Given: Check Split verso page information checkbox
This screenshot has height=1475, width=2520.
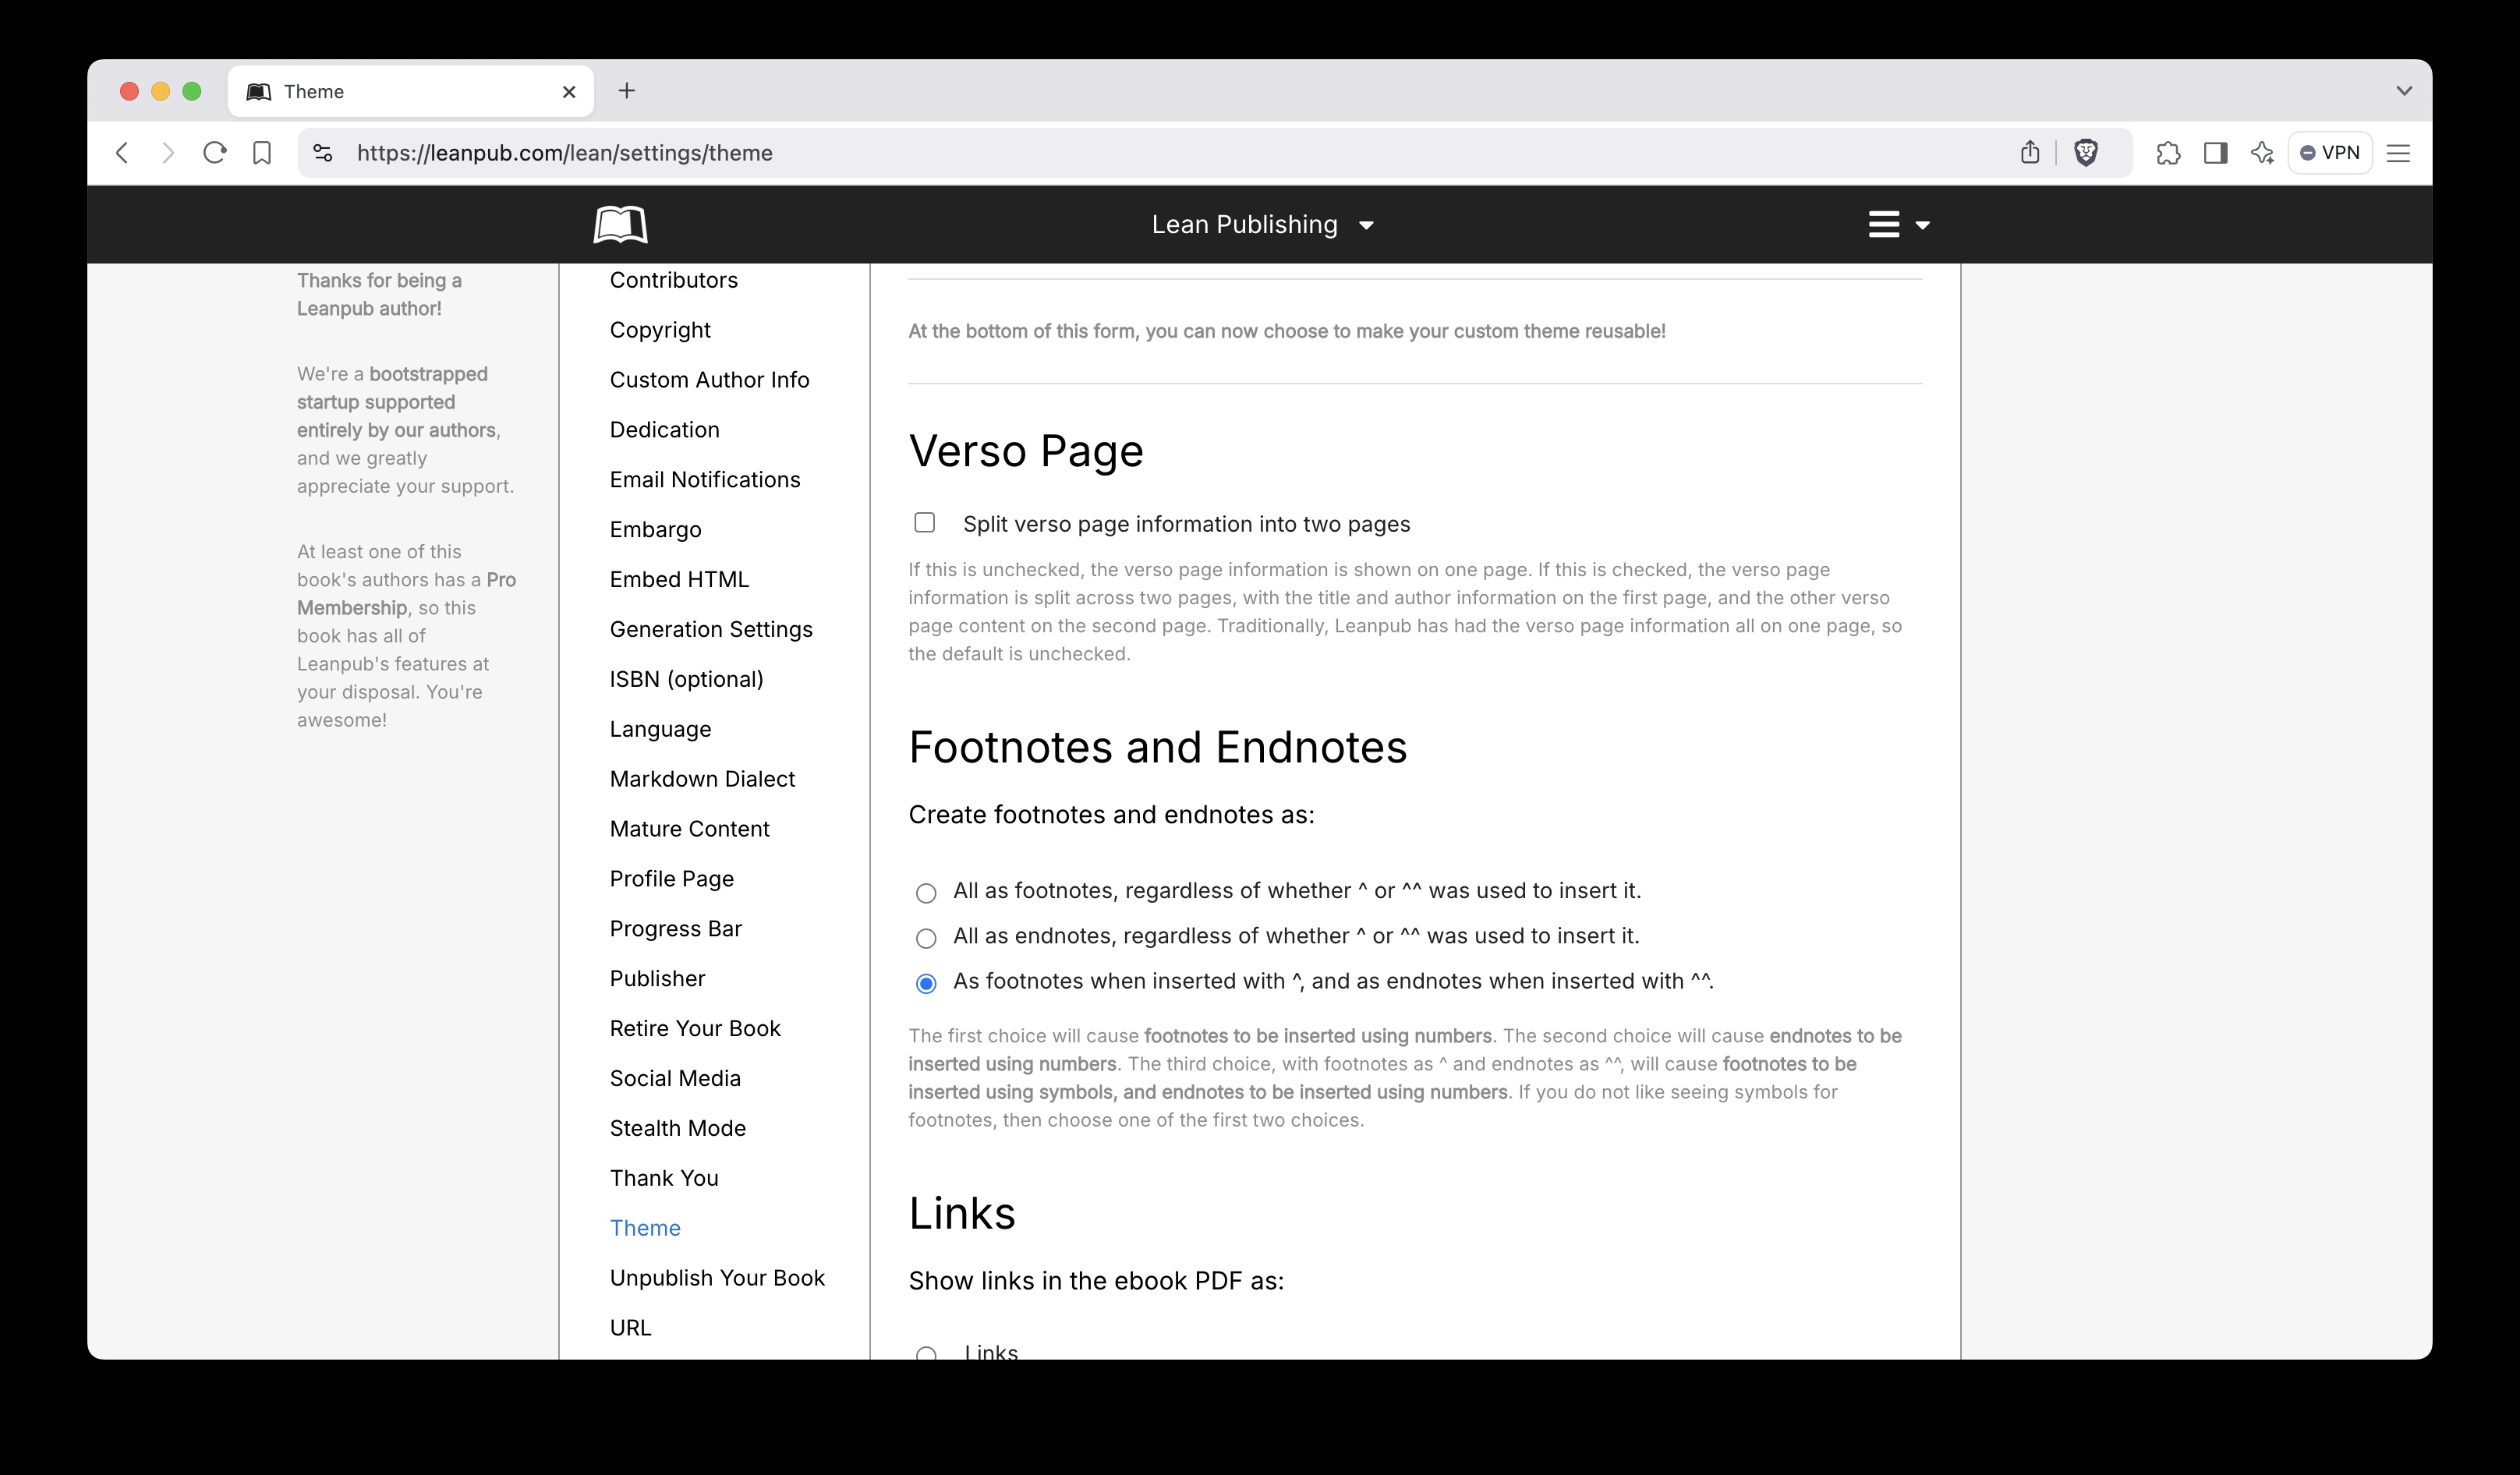Looking at the screenshot, I should pyautogui.click(x=925, y=523).
